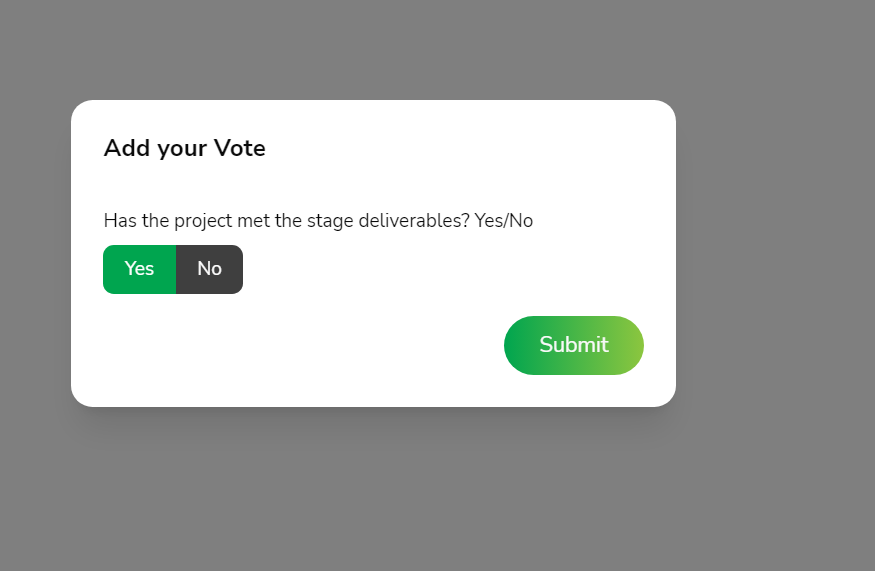Select the Yes vote option
875x571 pixels.
pyautogui.click(x=139, y=269)
